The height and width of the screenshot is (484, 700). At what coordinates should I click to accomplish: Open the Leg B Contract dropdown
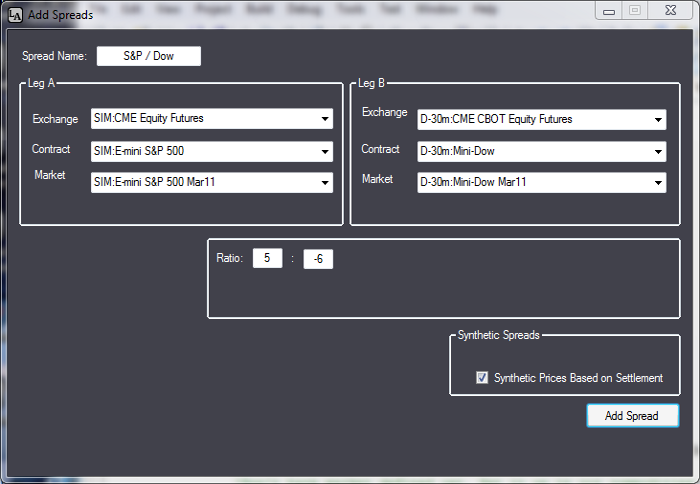pos(542,151)
